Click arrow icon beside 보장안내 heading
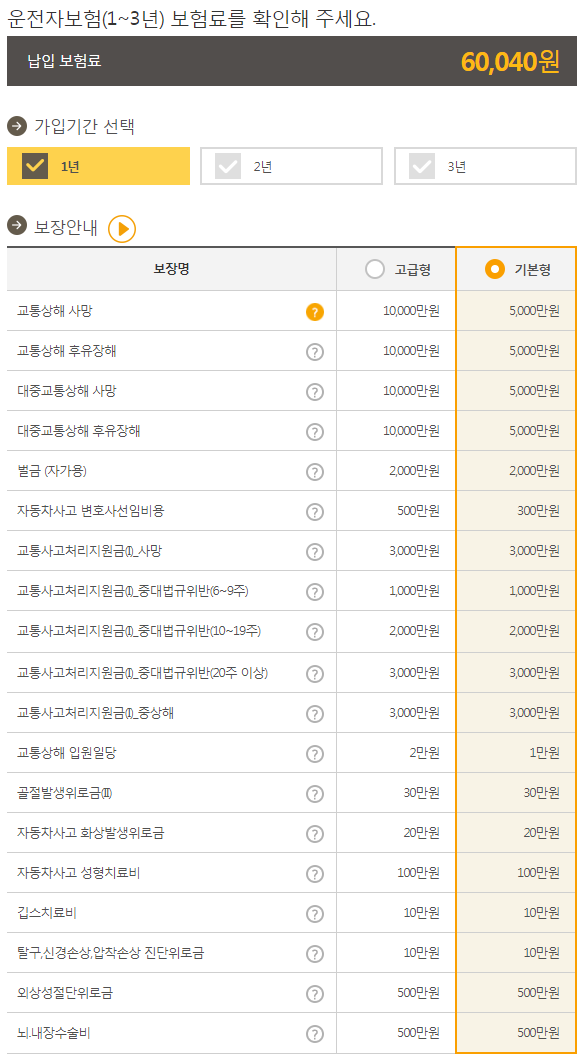 coord(17,225)
